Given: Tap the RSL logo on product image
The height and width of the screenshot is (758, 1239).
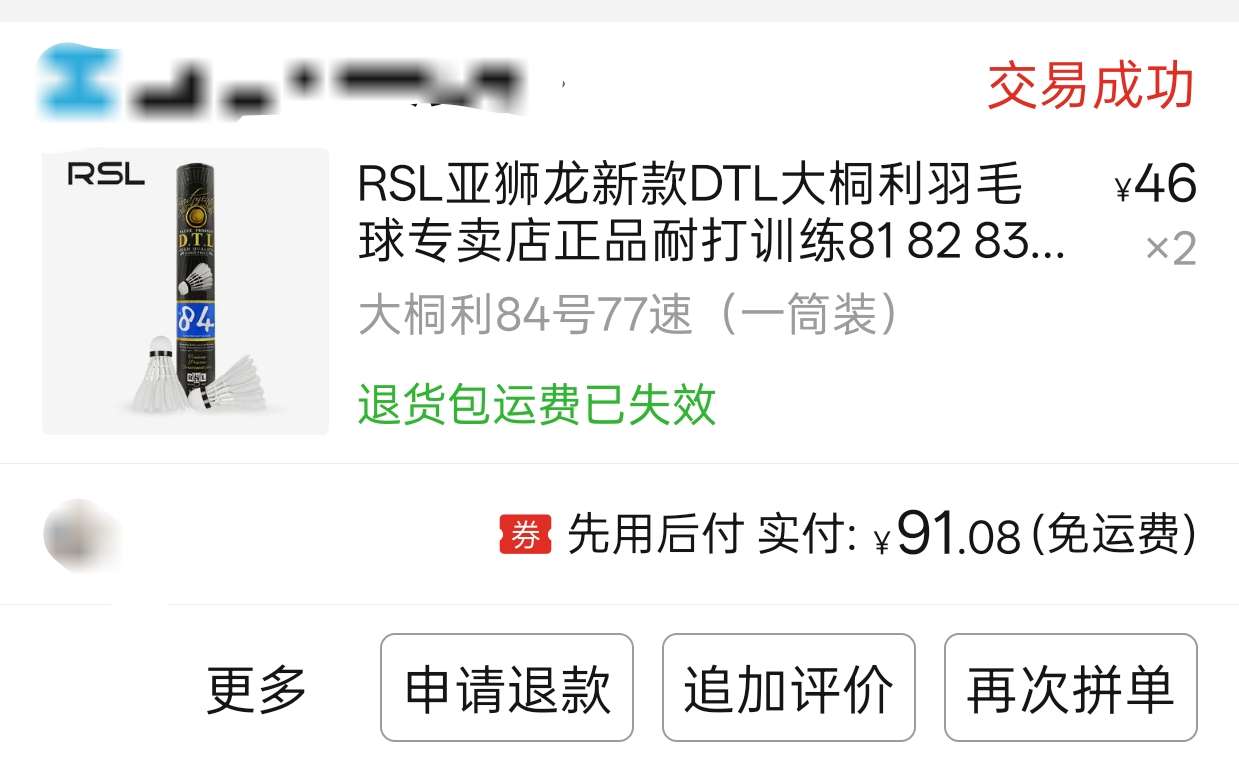Looking at the screenshot, I should coord(106,175).
